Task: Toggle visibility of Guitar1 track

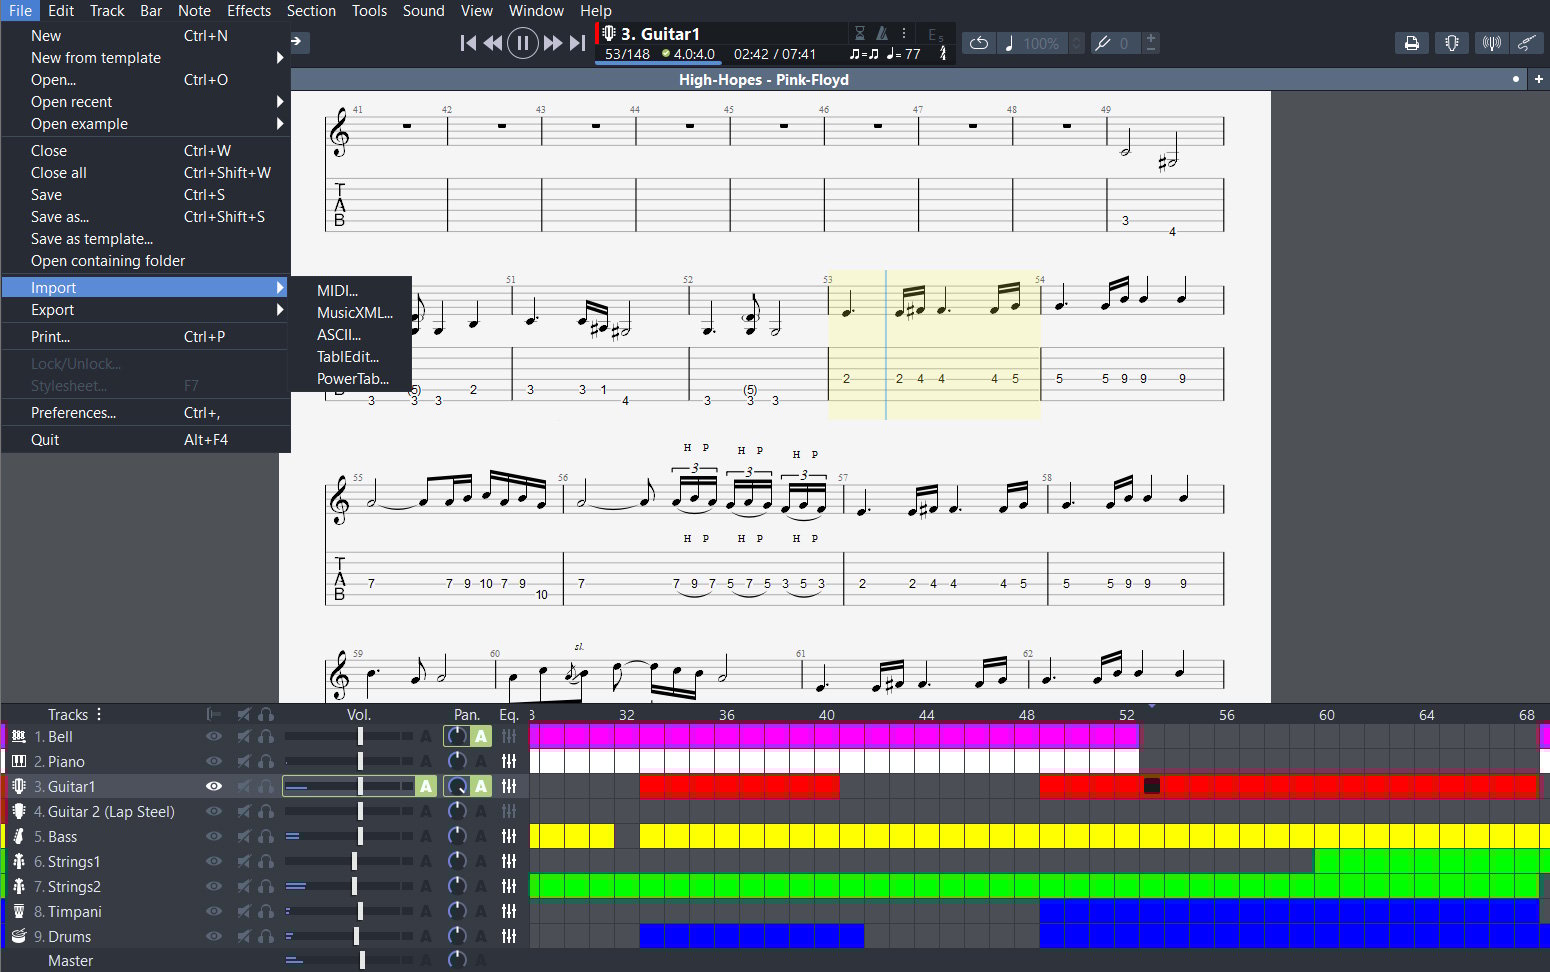Action: click(x=214, y=786)
